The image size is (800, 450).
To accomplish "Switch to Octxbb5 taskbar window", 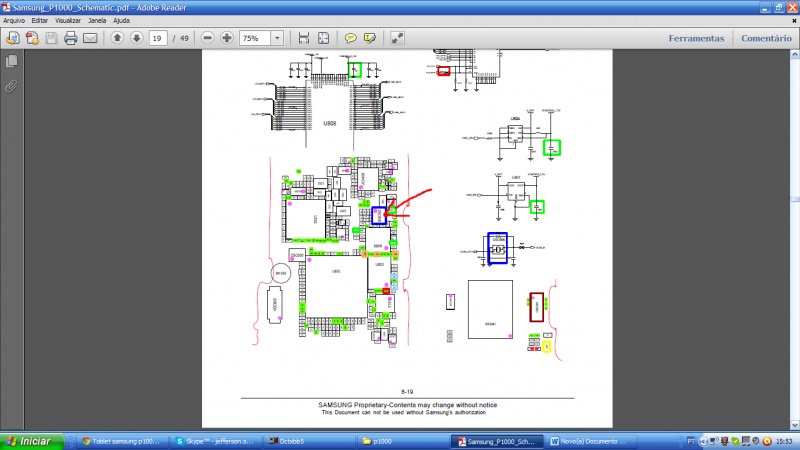I will click(x=309, y=441).
